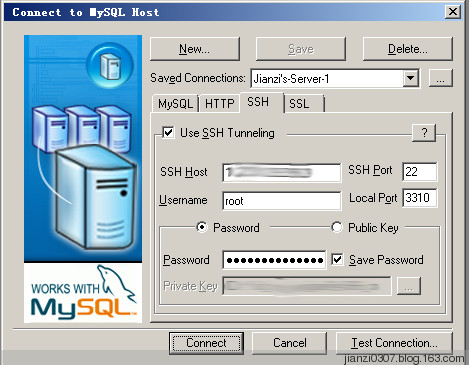Click the round server icon in banner
Screen dimensions: 469x365
pyautogui.click(x=110, y=66)
